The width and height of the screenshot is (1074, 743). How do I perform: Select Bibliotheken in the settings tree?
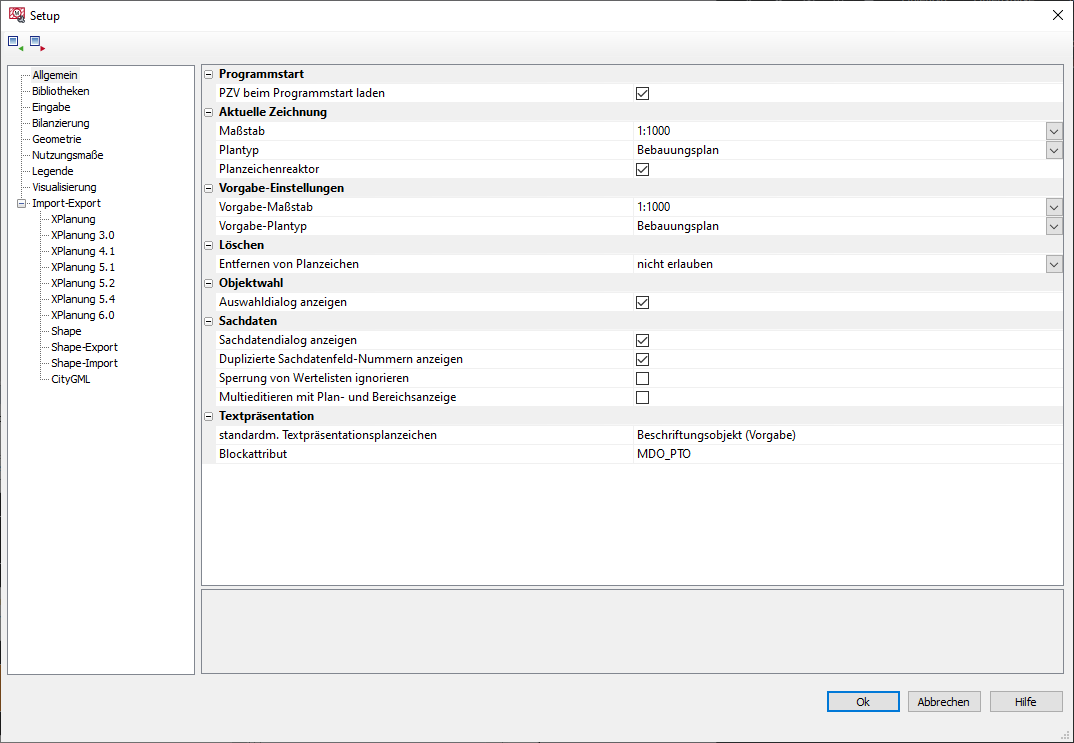coord(60,91)
